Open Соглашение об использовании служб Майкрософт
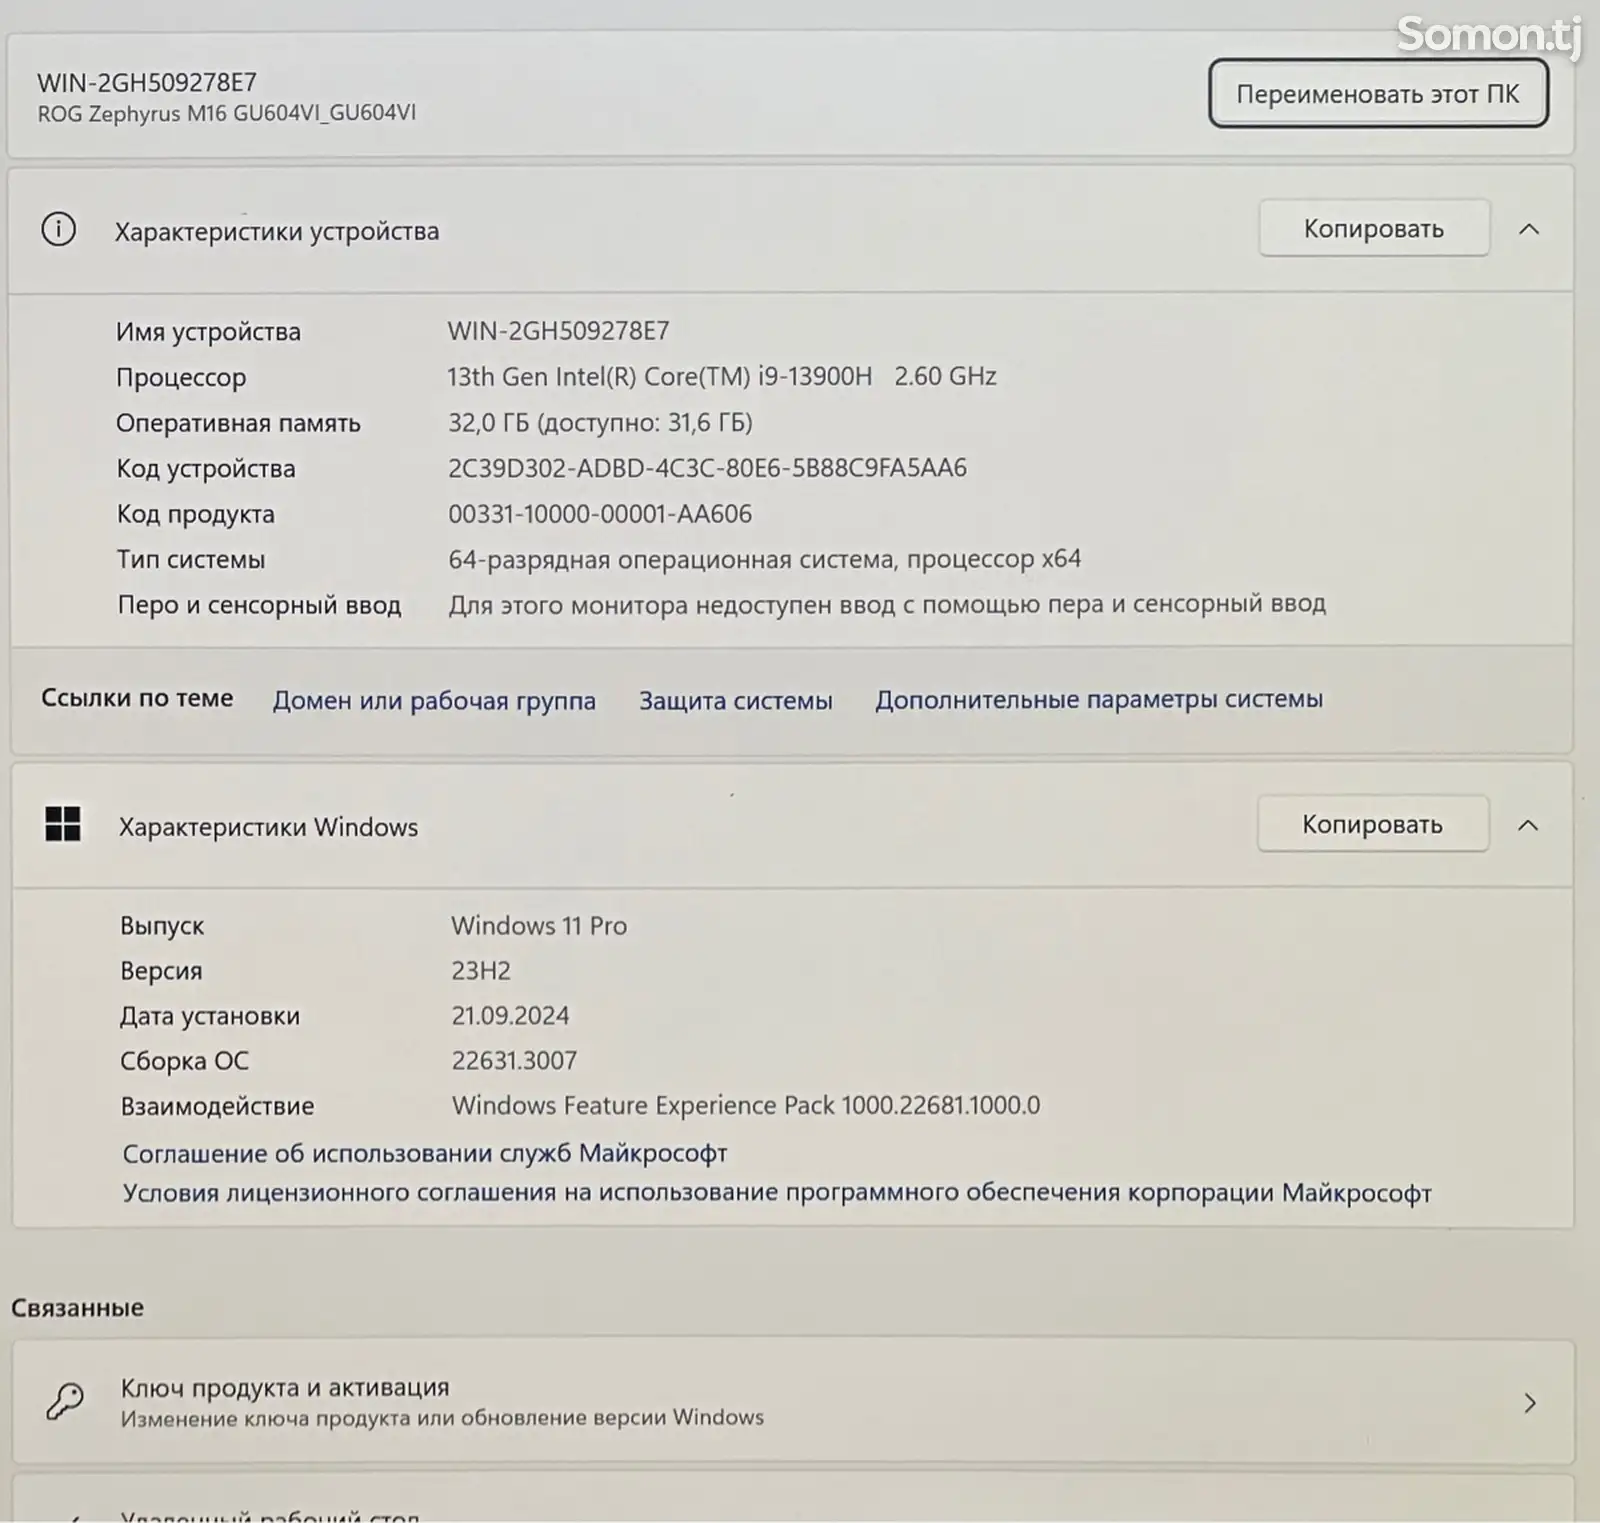This screenshot has width=1600, height=1523. tap(425, 1153)
